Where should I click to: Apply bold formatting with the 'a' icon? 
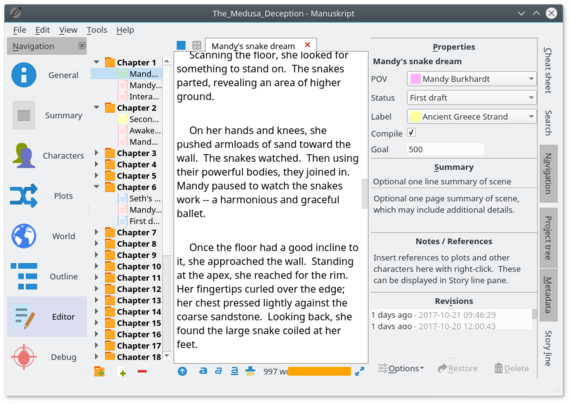203,371
